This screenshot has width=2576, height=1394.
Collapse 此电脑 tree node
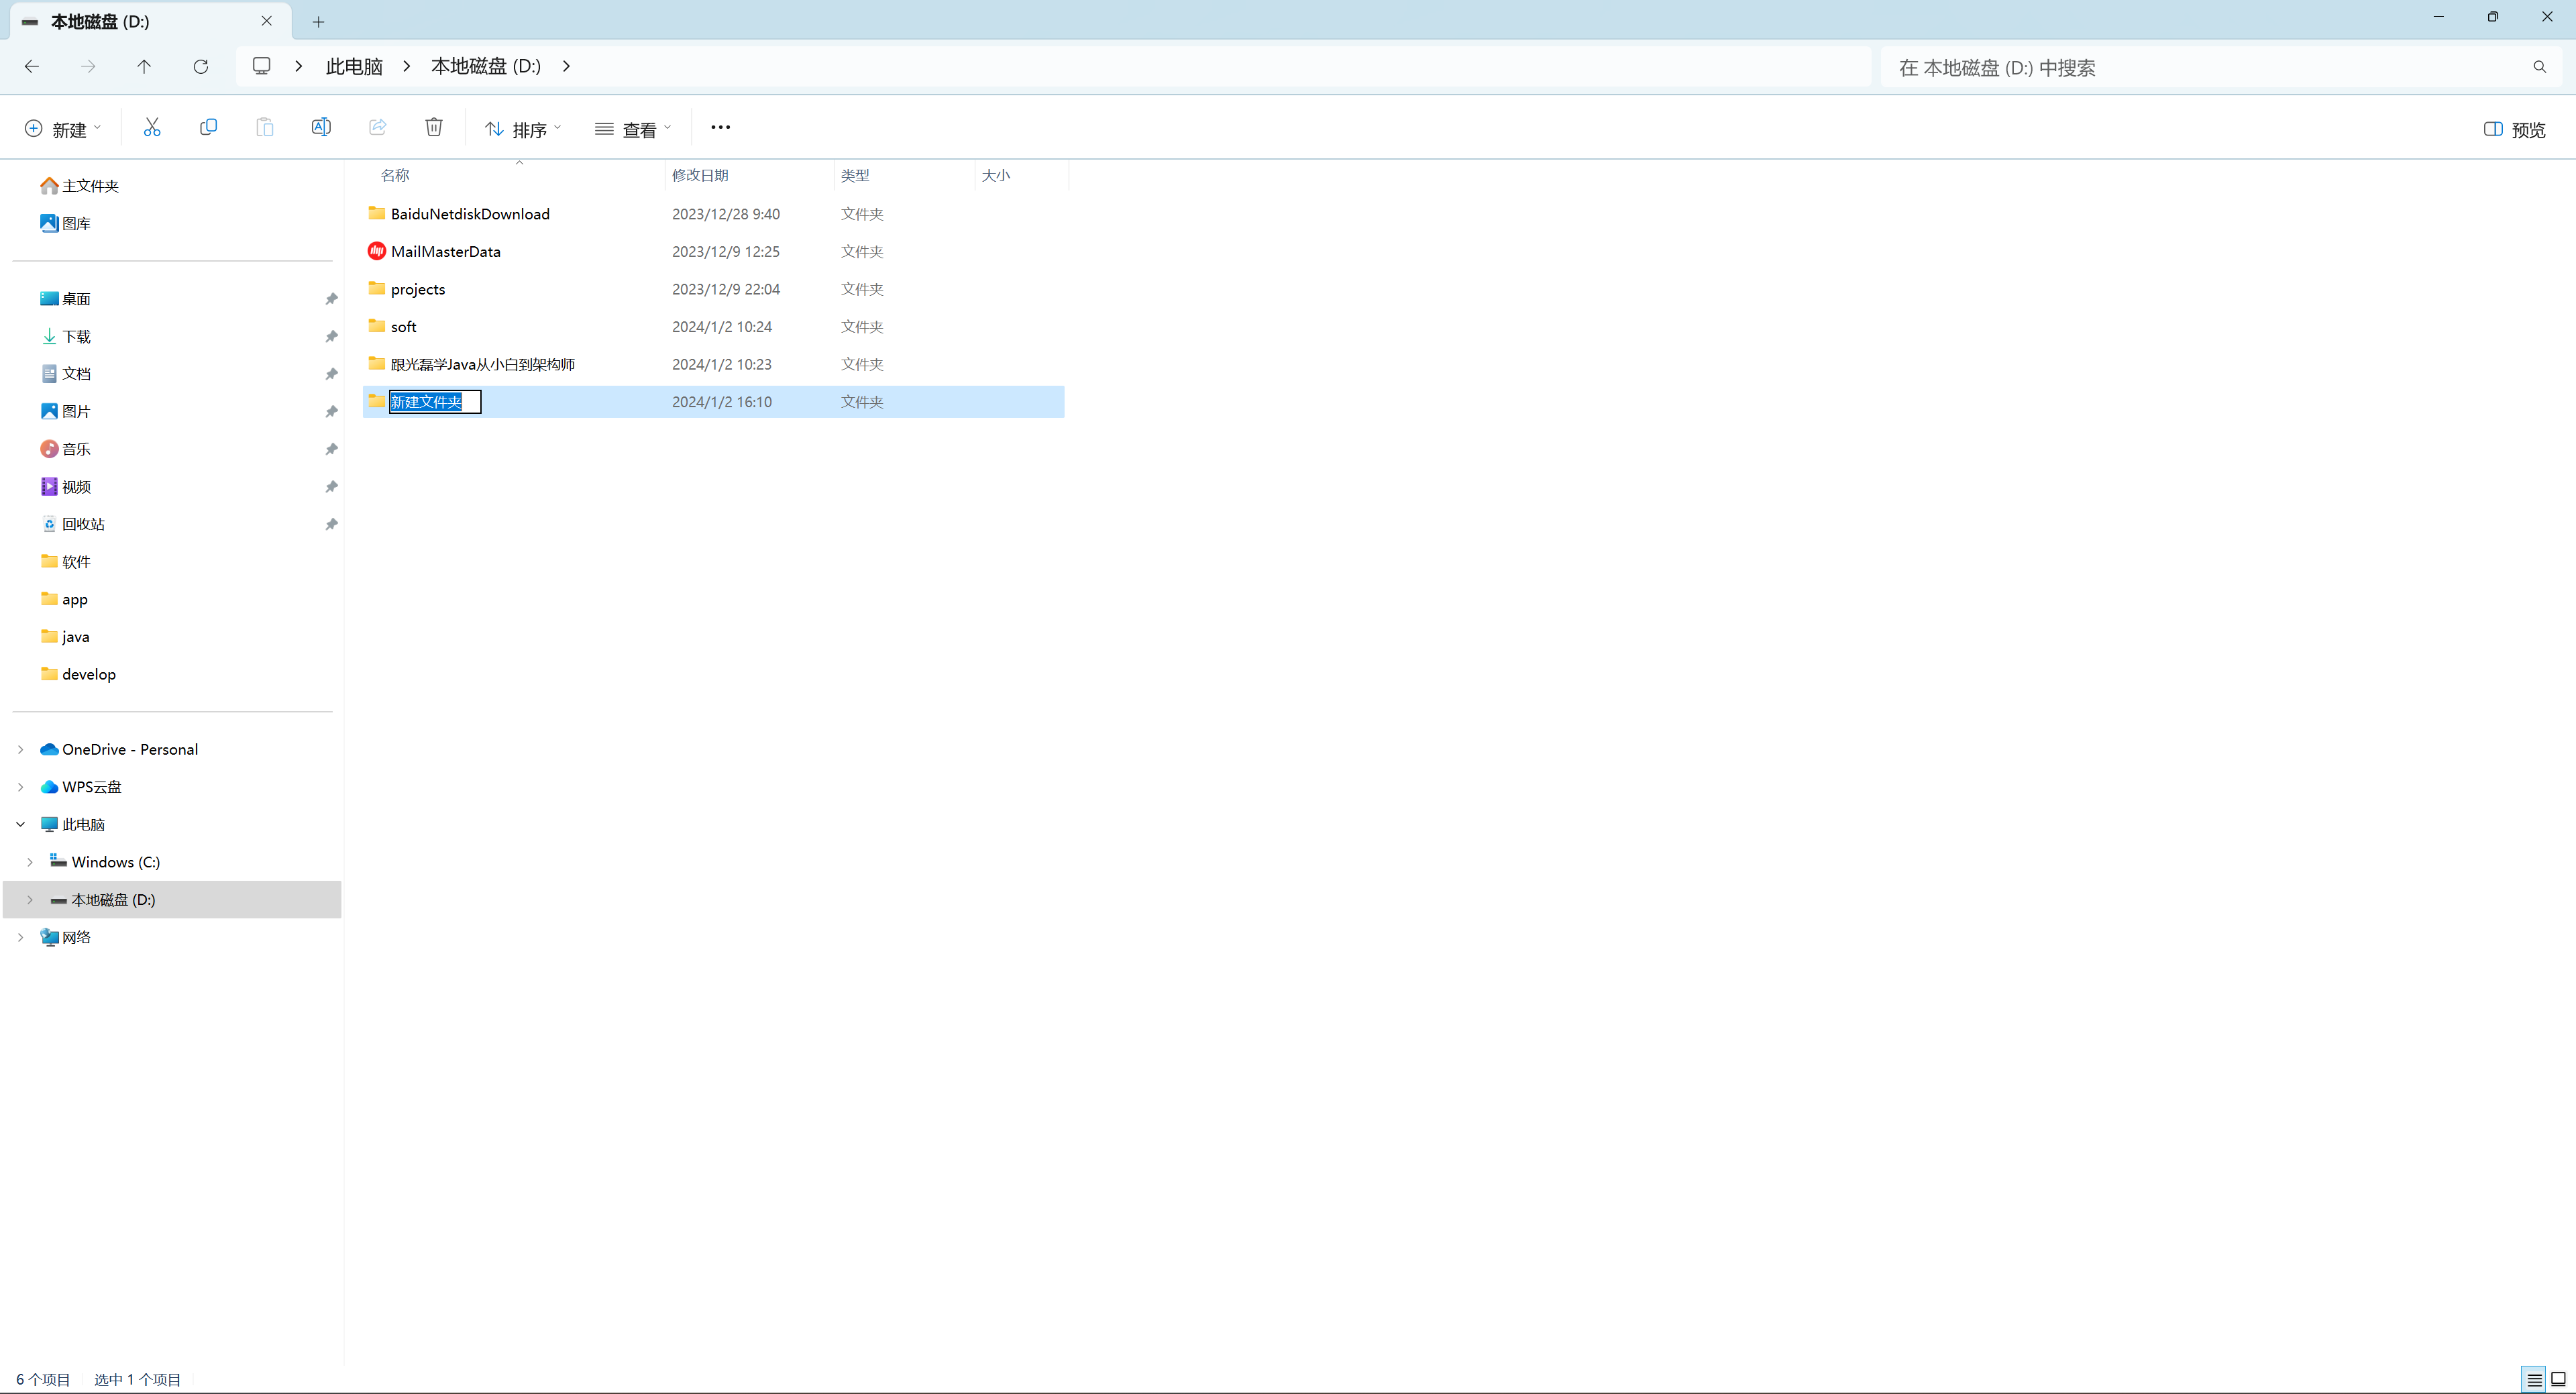click(20, 825)
